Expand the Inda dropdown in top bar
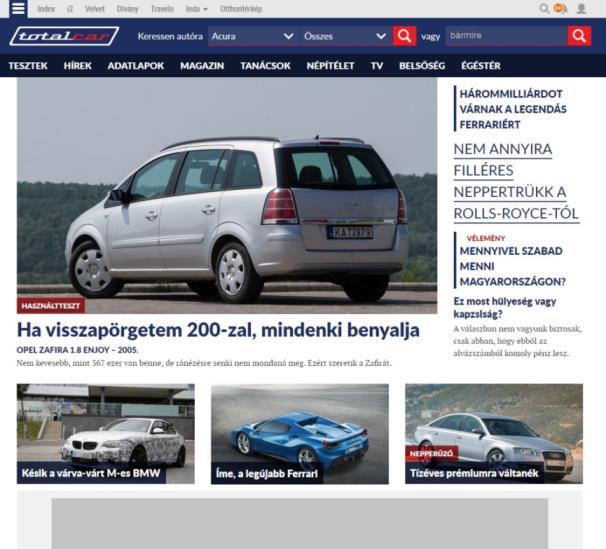Viewport: 606px width, 549px height. tap(196, 9)
